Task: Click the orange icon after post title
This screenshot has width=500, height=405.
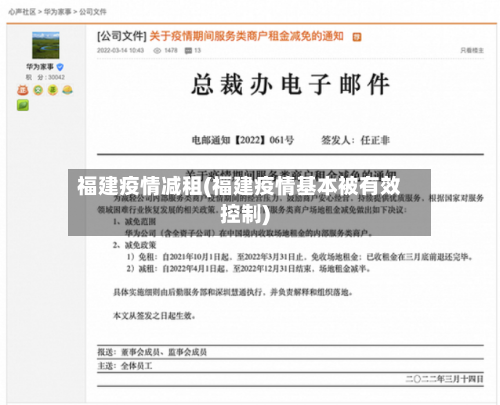Action: tap(357, 37)
